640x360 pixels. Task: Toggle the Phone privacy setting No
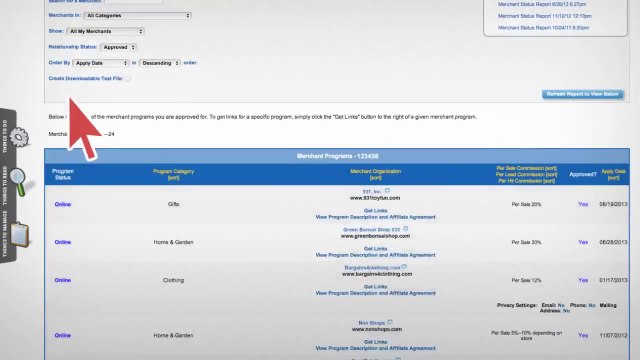592,305
